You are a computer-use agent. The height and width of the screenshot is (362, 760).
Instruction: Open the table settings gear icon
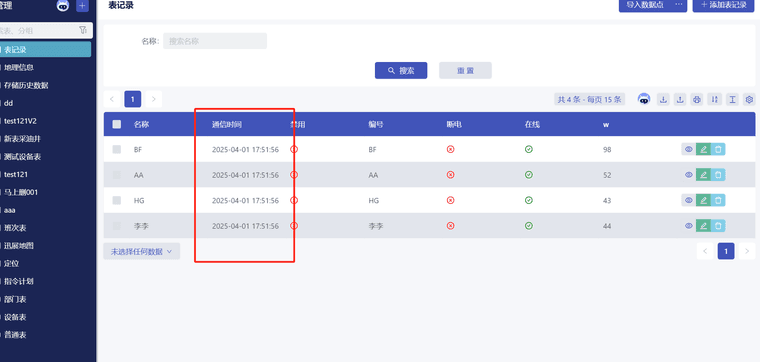[749, 99]
